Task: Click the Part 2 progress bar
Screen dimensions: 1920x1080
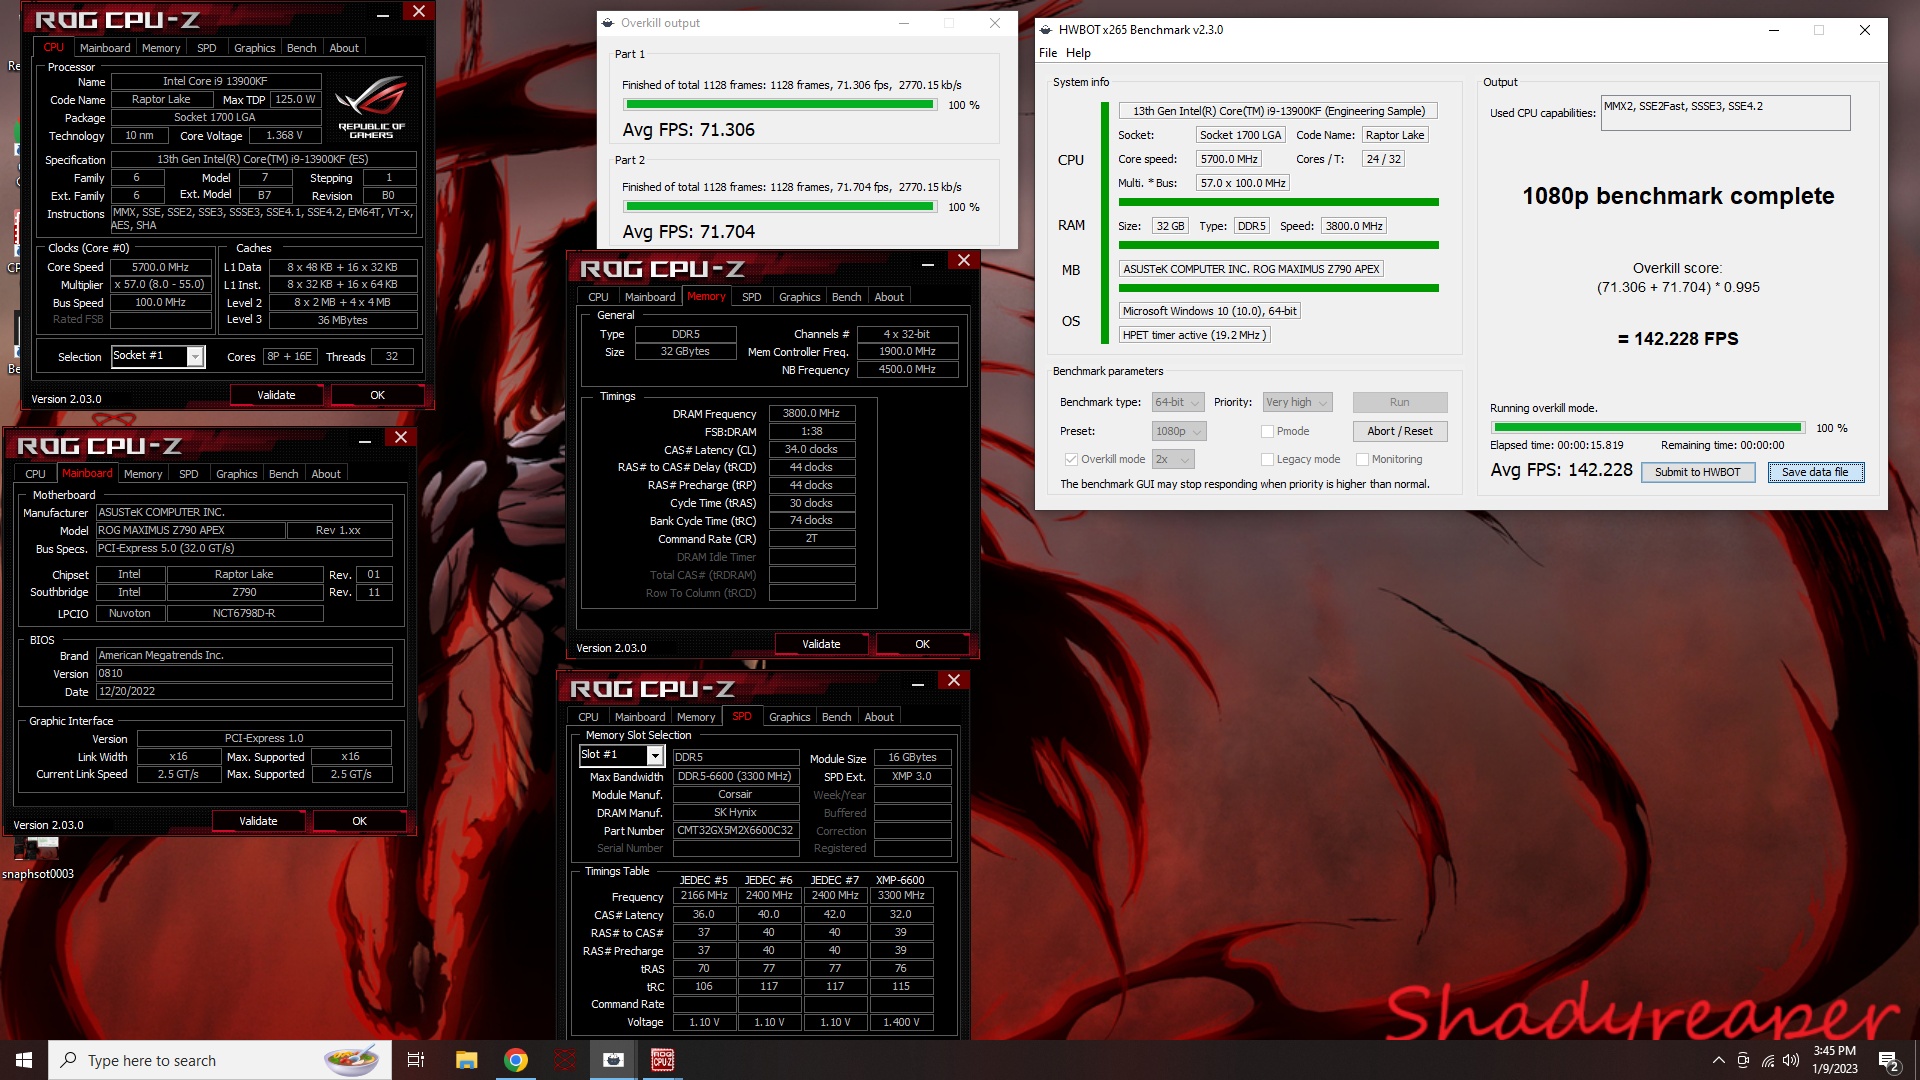Action: tap(780, 207)
